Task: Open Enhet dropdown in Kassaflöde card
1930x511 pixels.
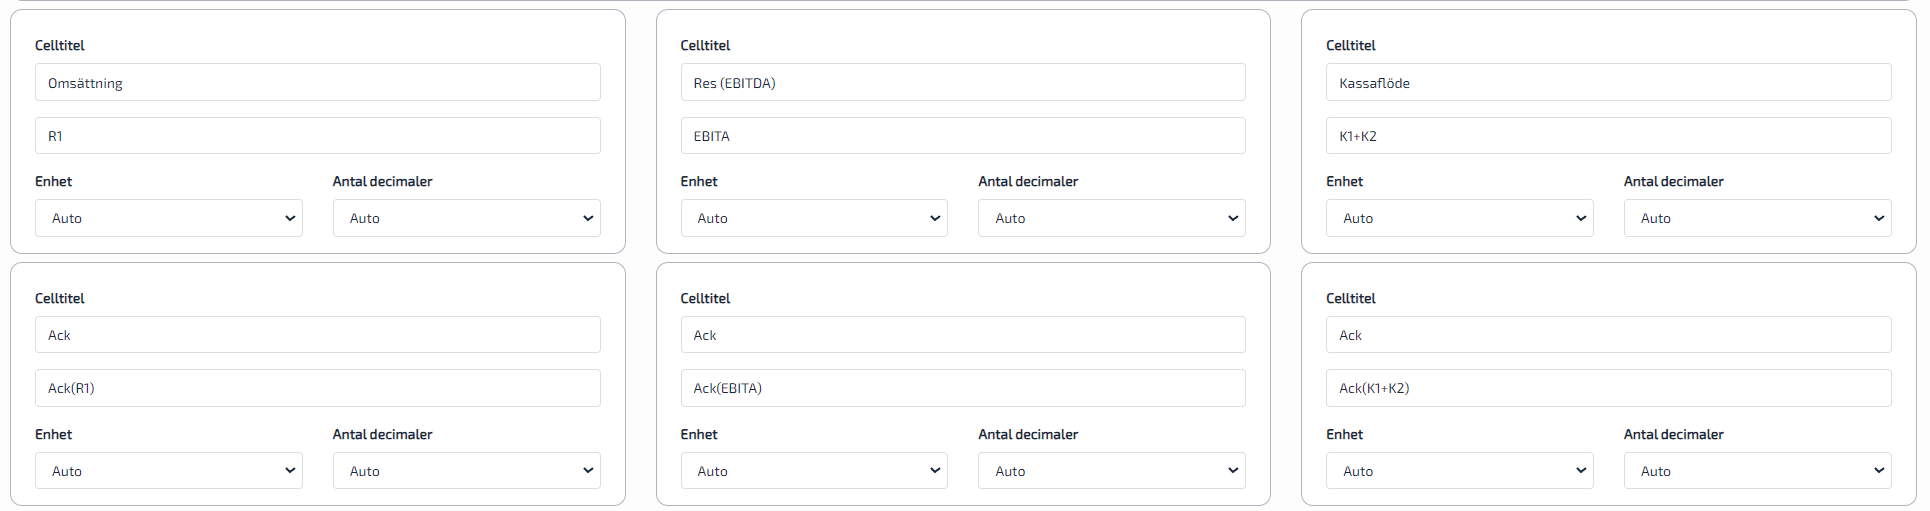Action: coord(1460,218)
